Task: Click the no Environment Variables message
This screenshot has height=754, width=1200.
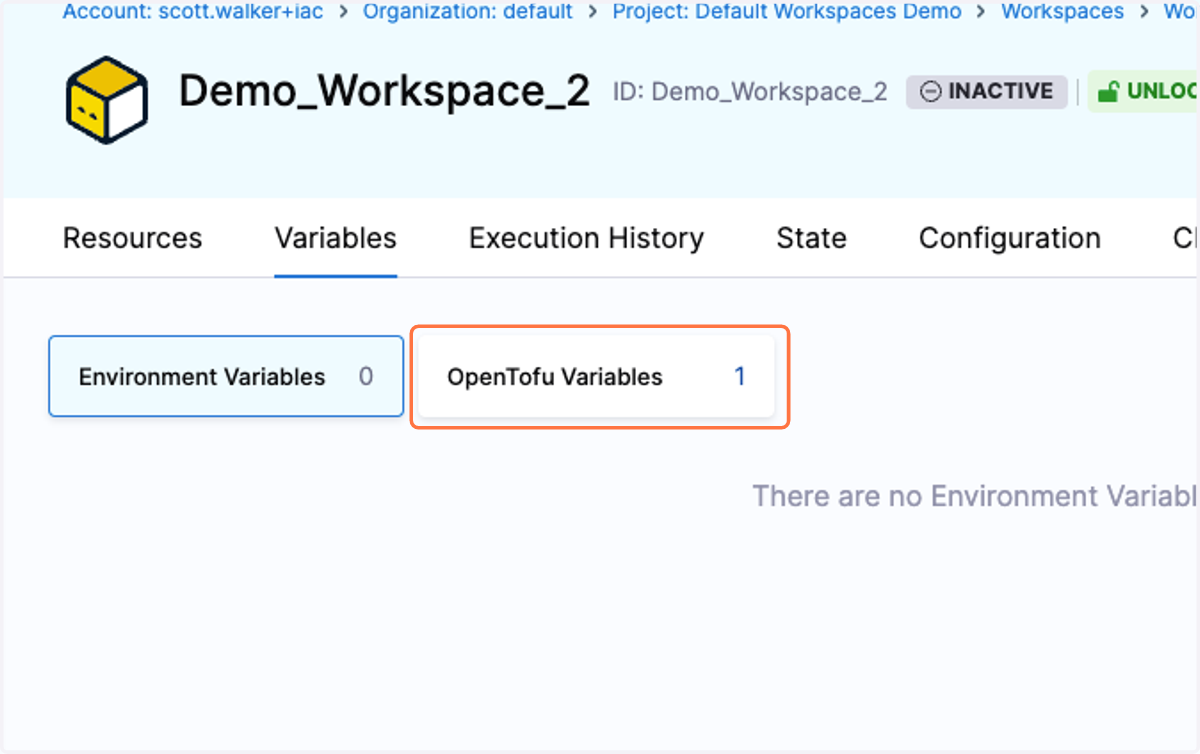Action: (x=976, y=496)
